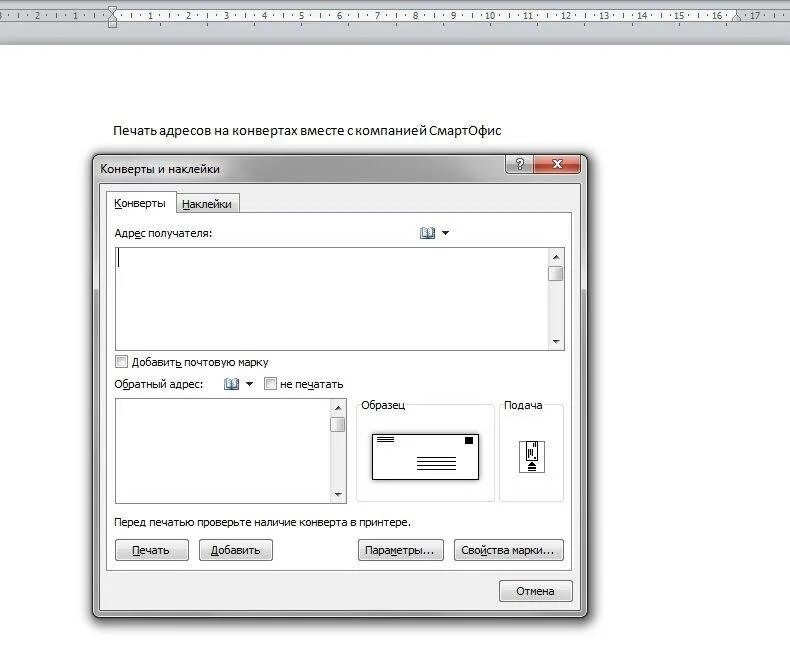This screenshot has width=790, height=650.
Task: Click the Подача feed method icon
Action: pyautogui.click(x=532, y=457)
